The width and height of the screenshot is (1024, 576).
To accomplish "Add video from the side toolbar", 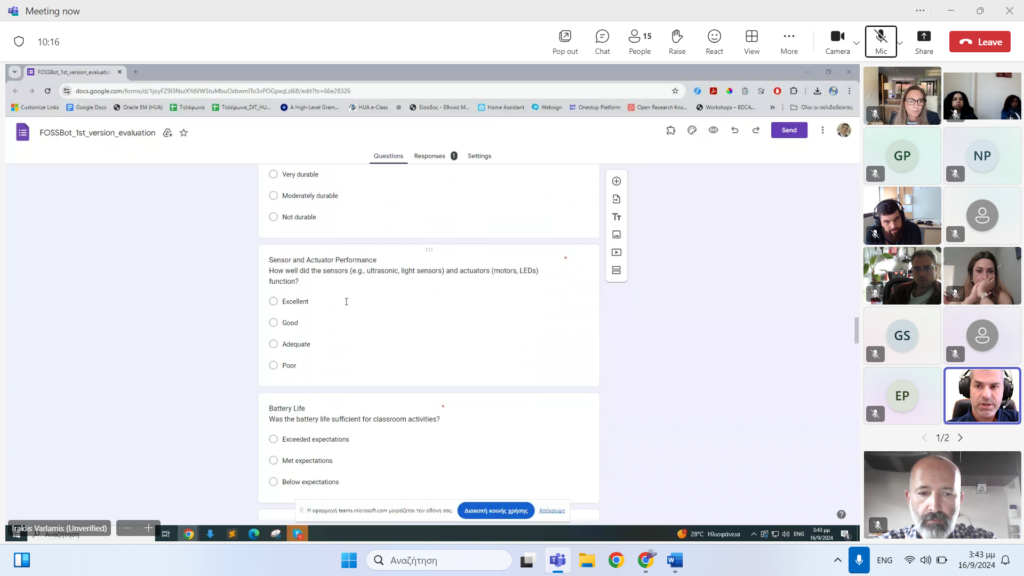I will (x=616, y=252).
